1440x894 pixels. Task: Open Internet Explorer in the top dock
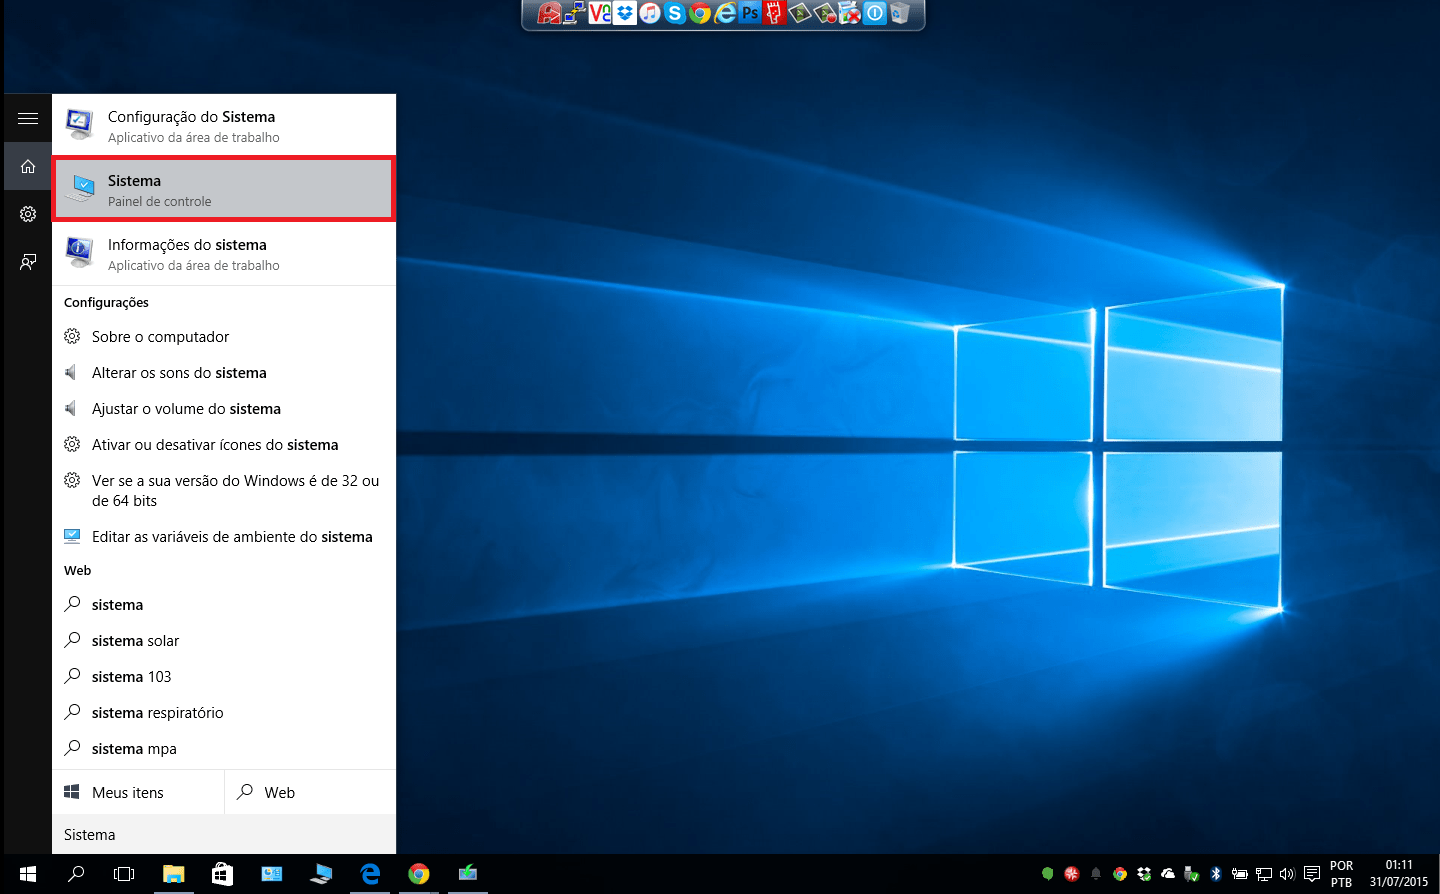[724, 13]
